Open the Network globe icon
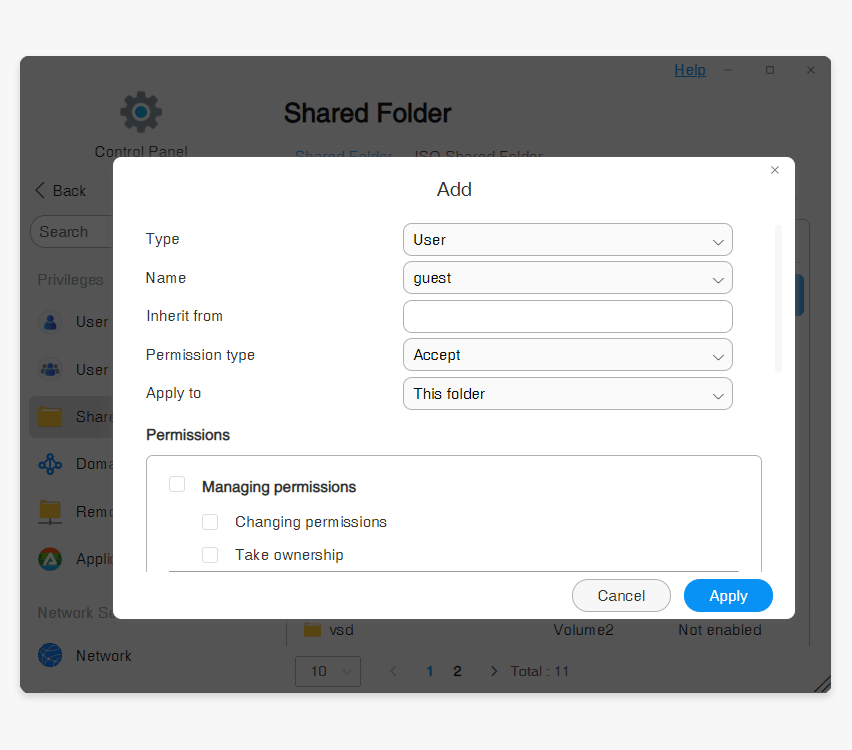 coord(50,656)
